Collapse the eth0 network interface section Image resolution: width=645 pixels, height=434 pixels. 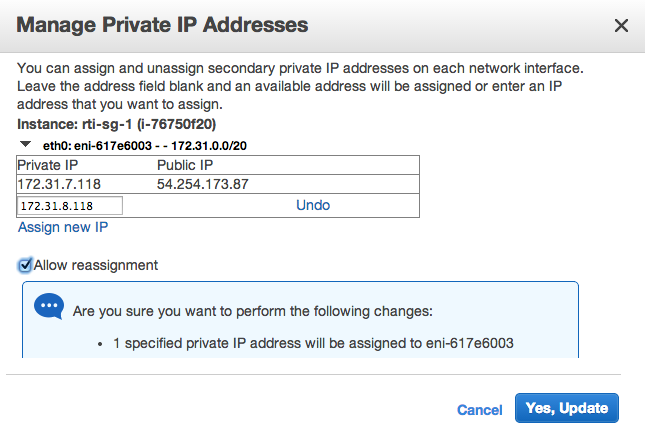(26, 144)
